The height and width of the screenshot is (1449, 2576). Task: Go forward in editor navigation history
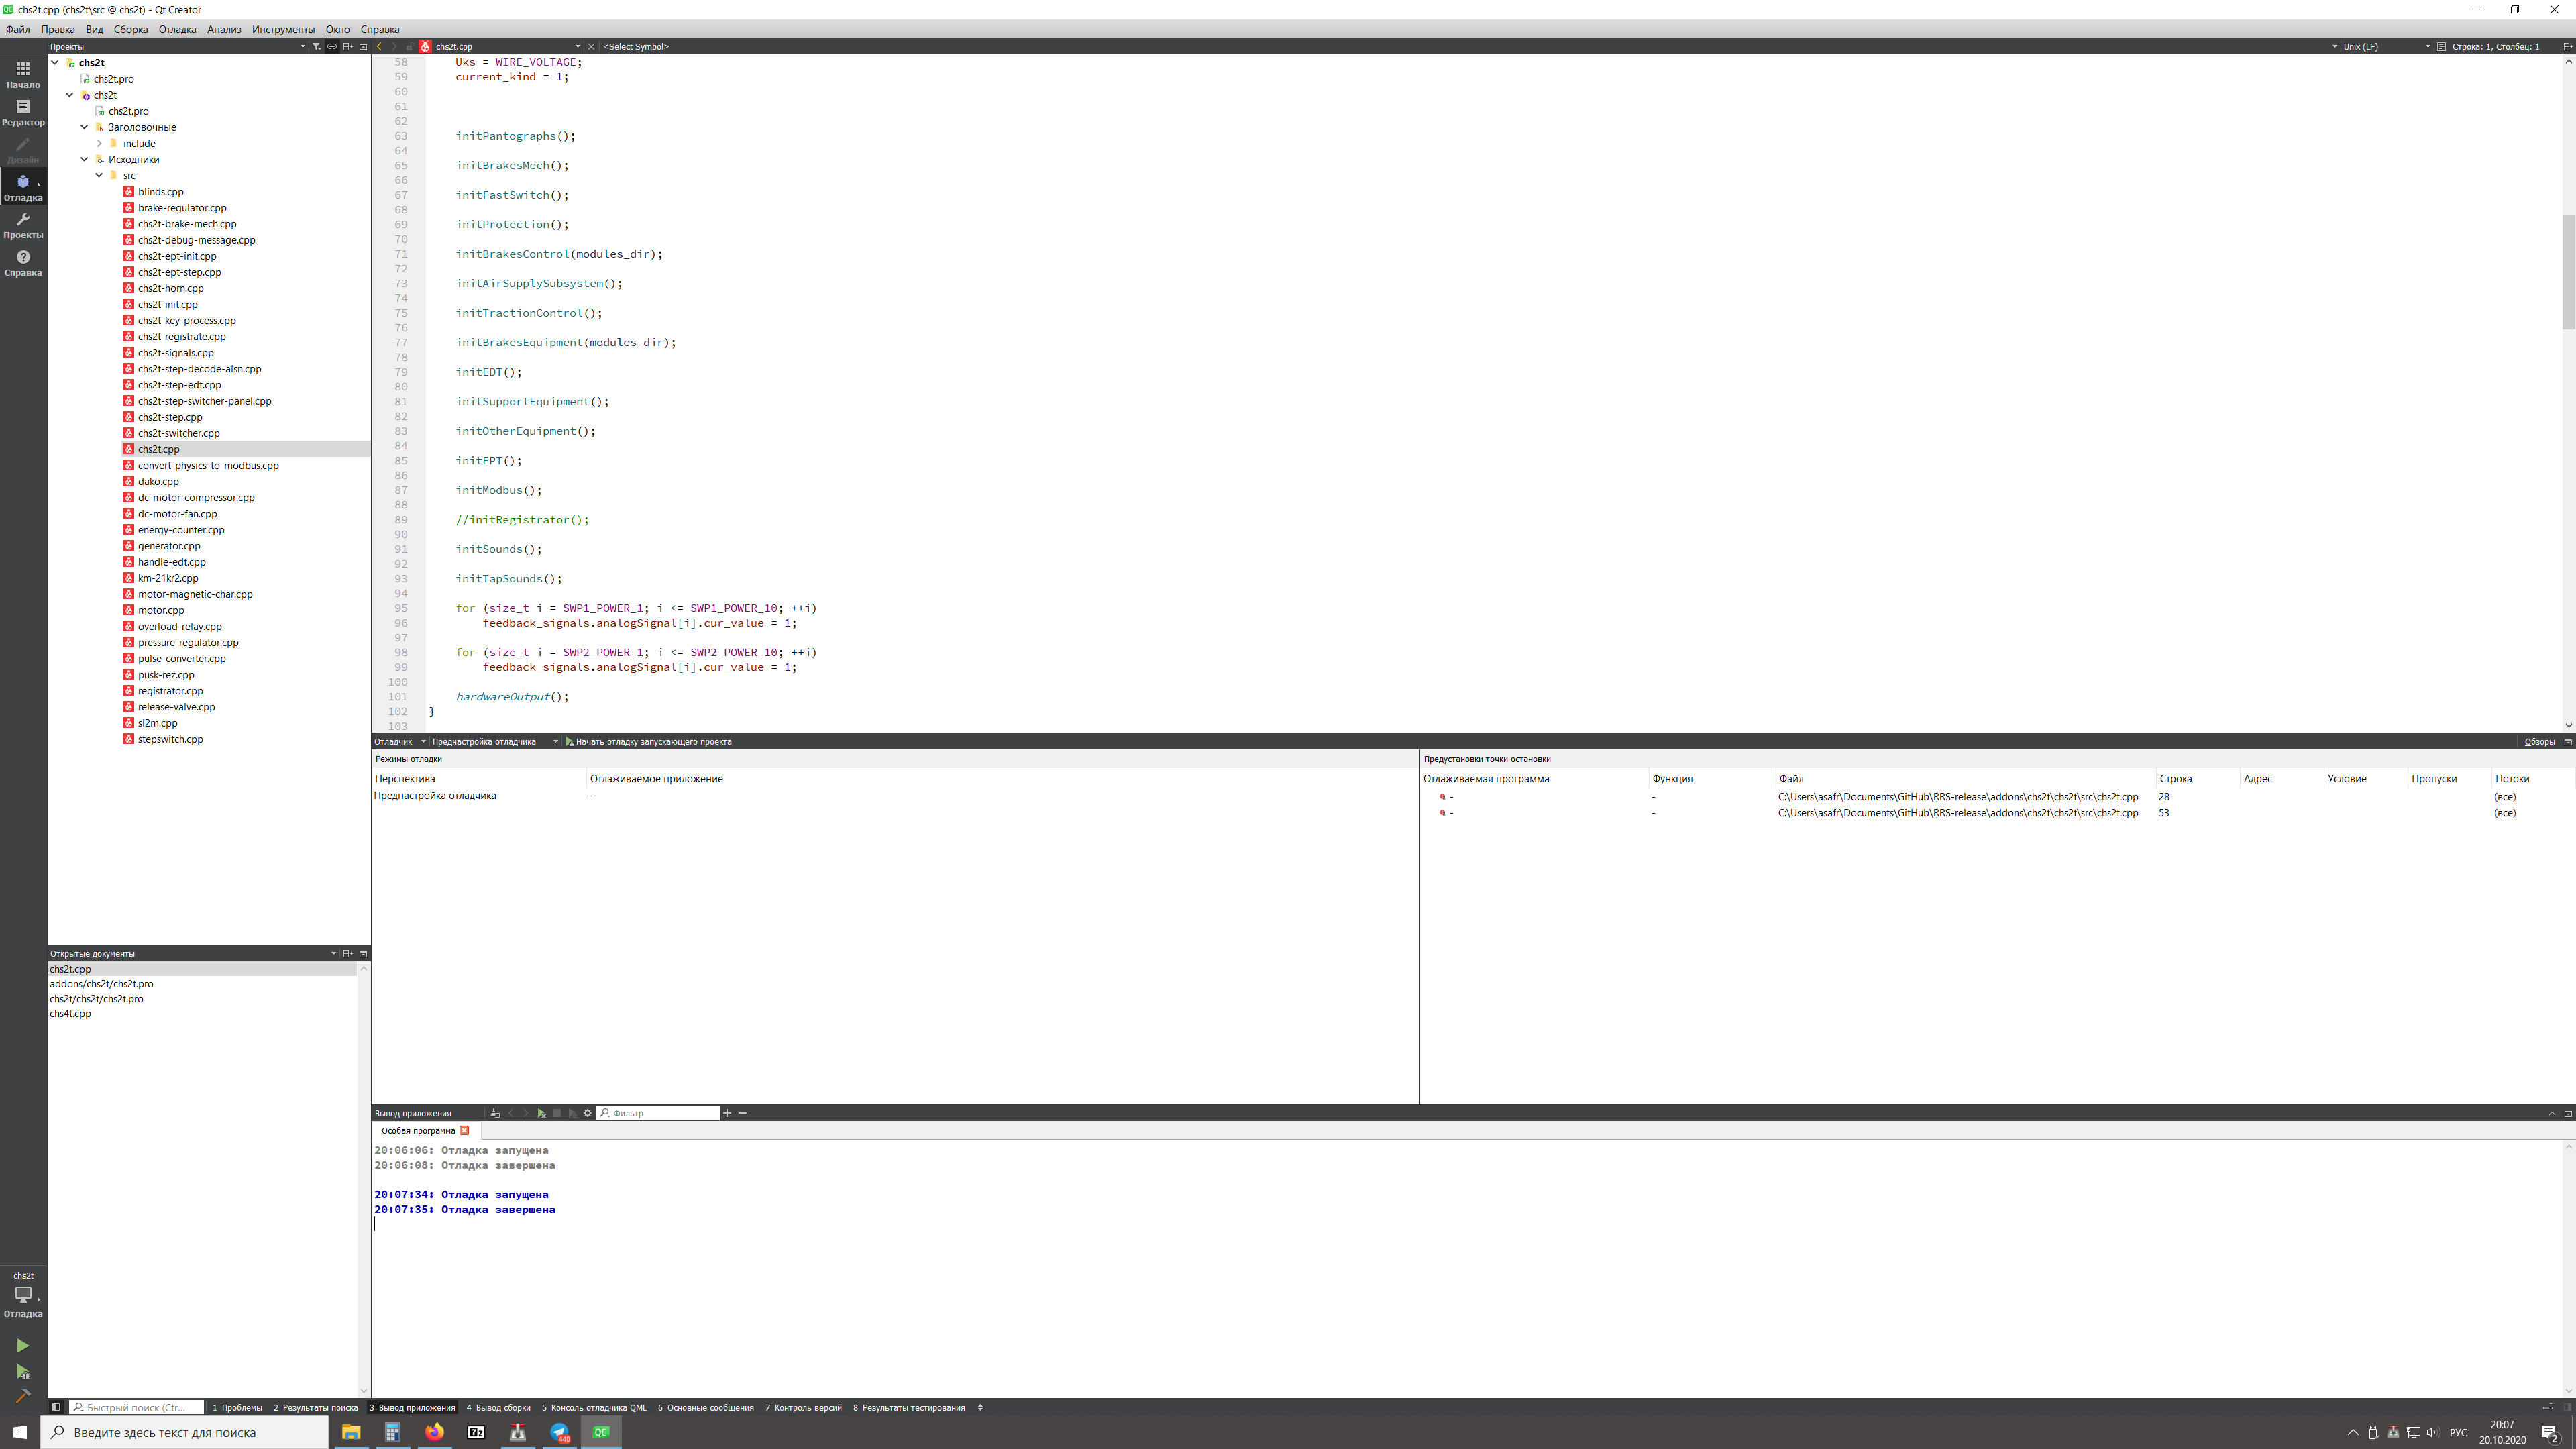(x=395, y=46)
